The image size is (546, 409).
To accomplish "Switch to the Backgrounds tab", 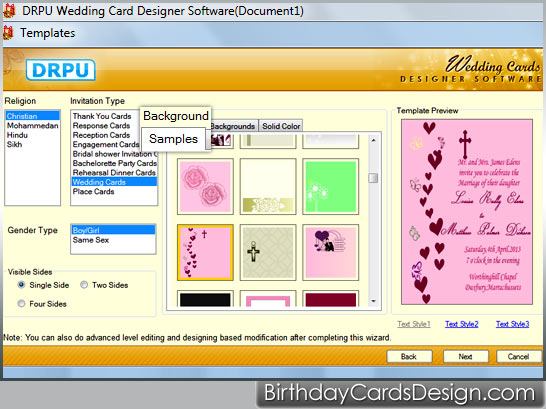I will (x=233, y=126).
